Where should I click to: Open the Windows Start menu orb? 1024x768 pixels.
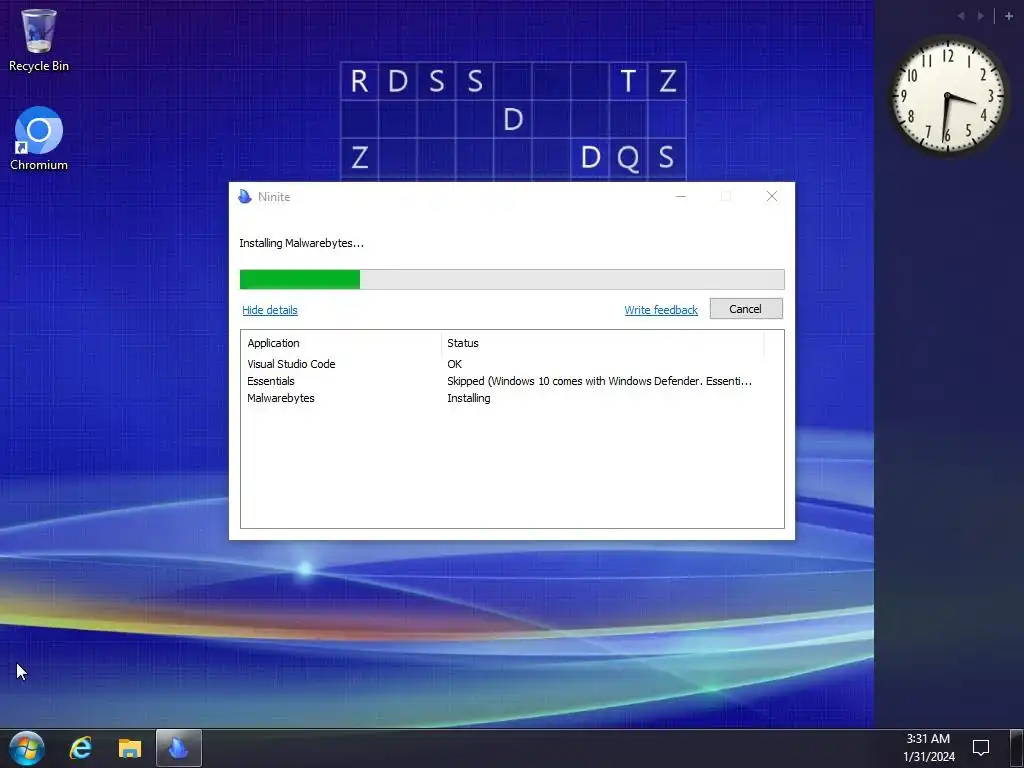coord(27,748)
